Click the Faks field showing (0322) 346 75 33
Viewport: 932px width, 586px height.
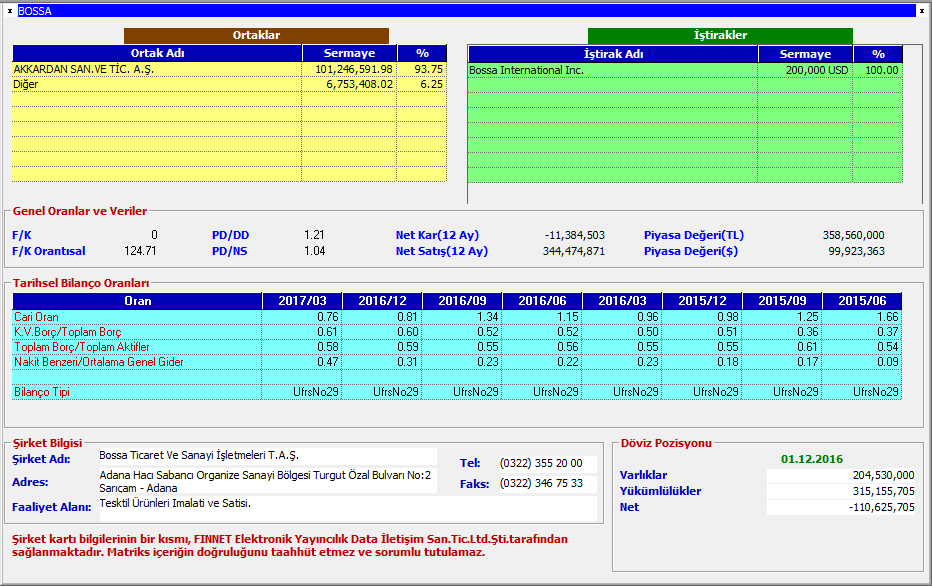(547, 484)
